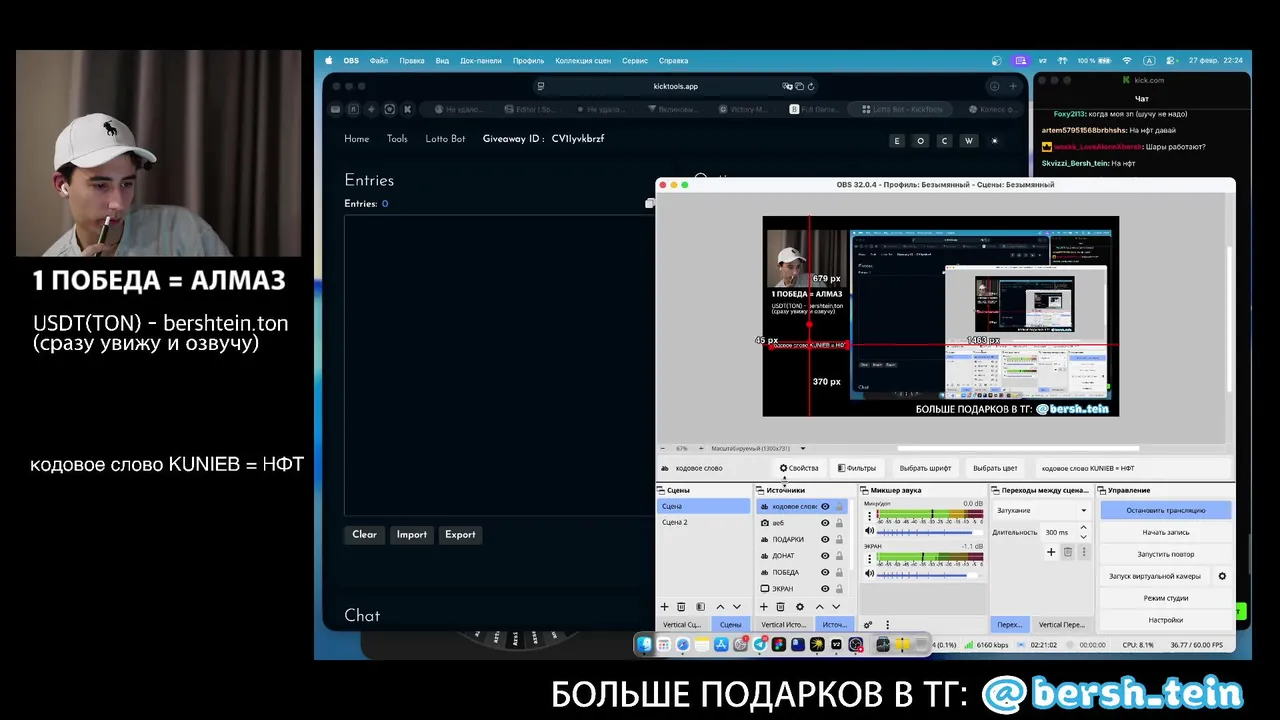This screenshot has width=1280, height=720.
Task: Open advanced audio settings gear in mixer
Action: pyautogui.click(x=868, y=625)
